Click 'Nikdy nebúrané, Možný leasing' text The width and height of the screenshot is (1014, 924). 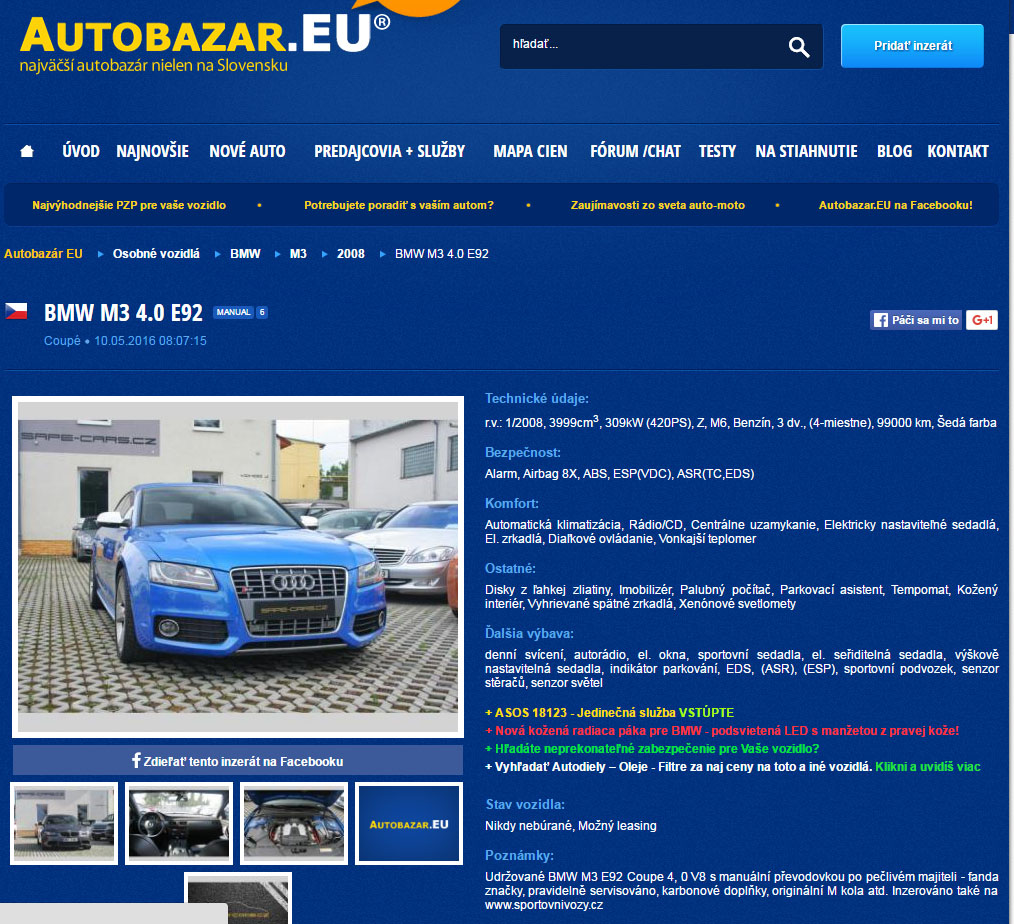click(570, 826)
